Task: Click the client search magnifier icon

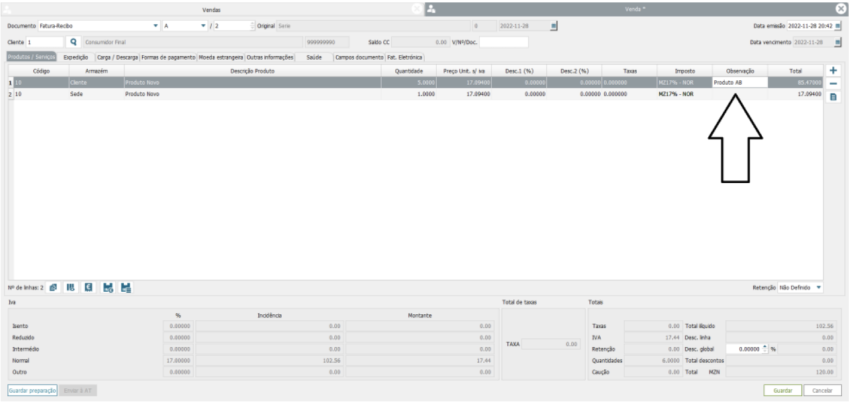Action: point(73,43)
